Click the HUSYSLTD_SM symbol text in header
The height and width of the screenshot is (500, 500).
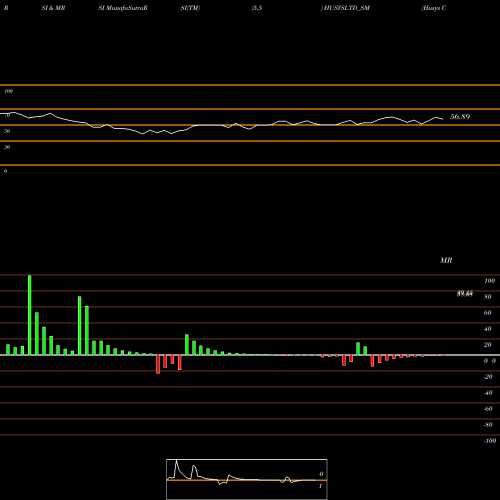coord(347,8)
